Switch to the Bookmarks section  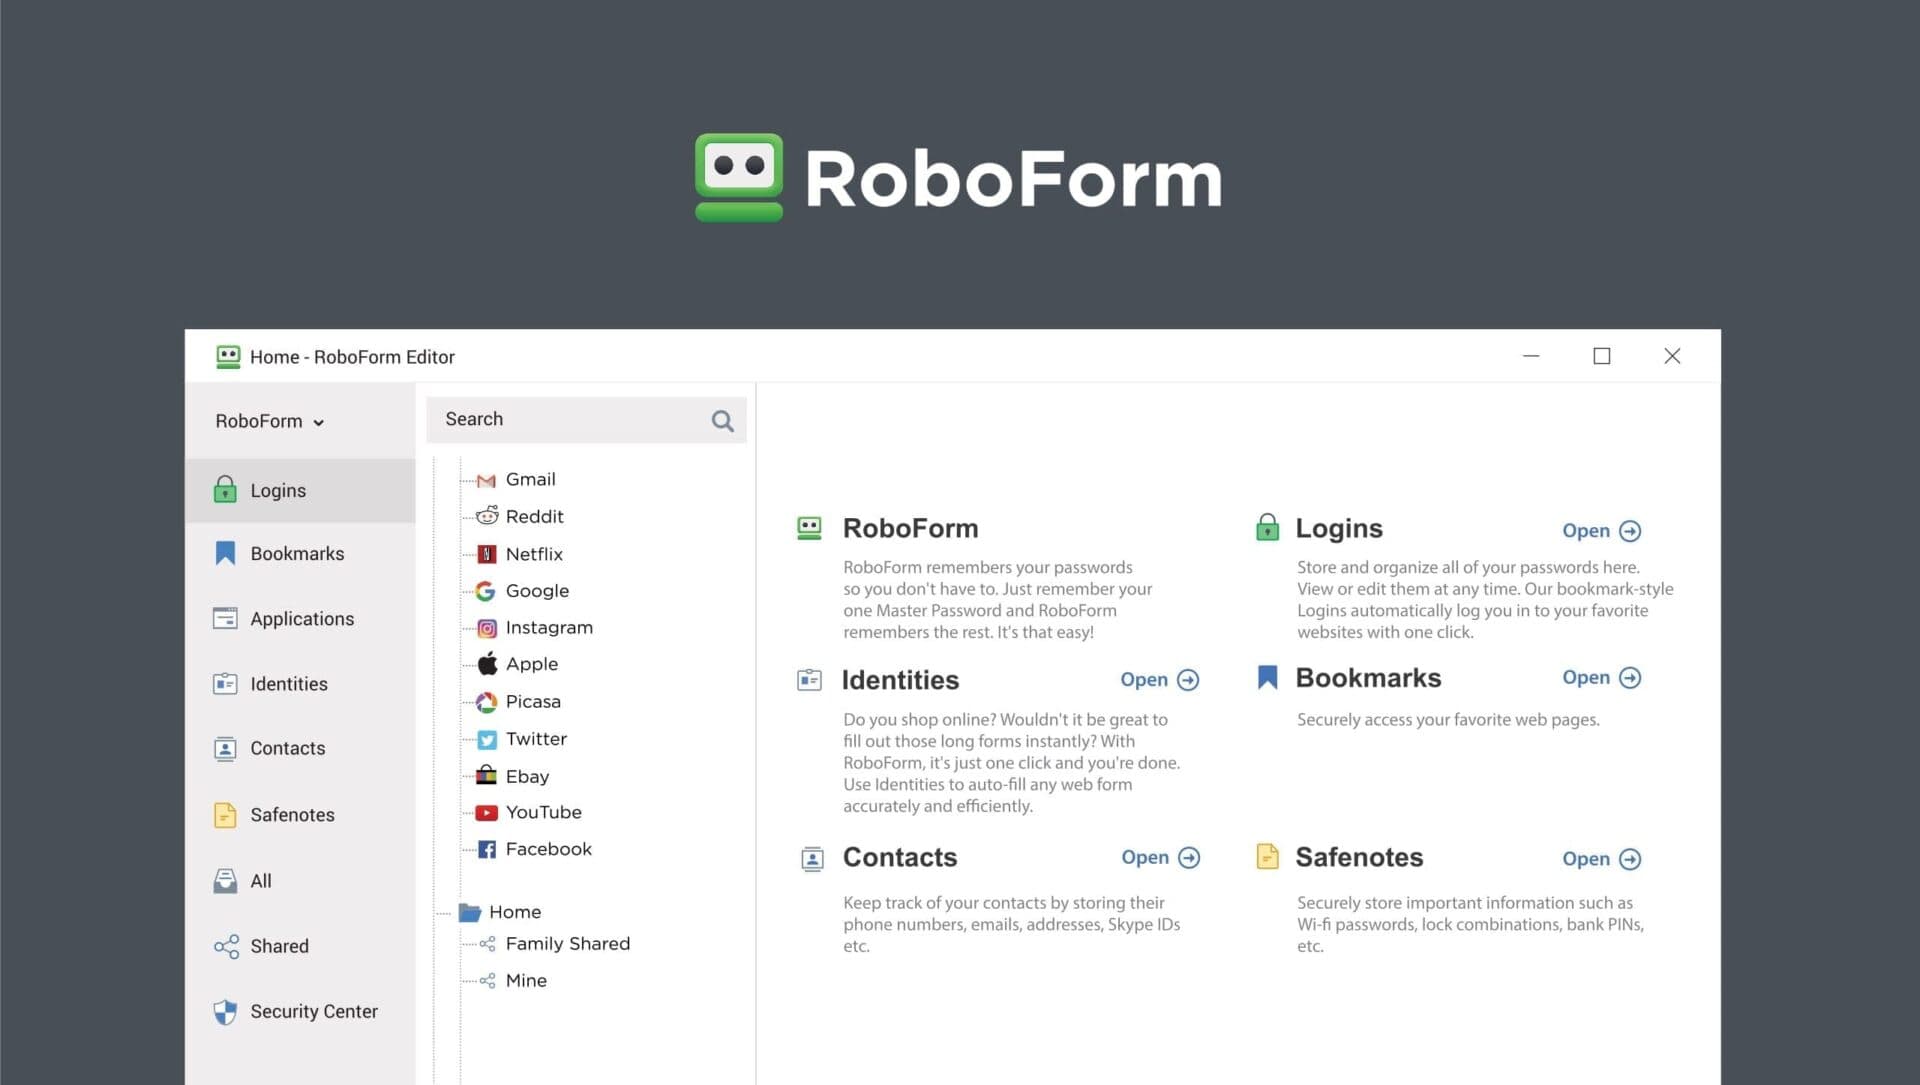[x=300, y=553]
